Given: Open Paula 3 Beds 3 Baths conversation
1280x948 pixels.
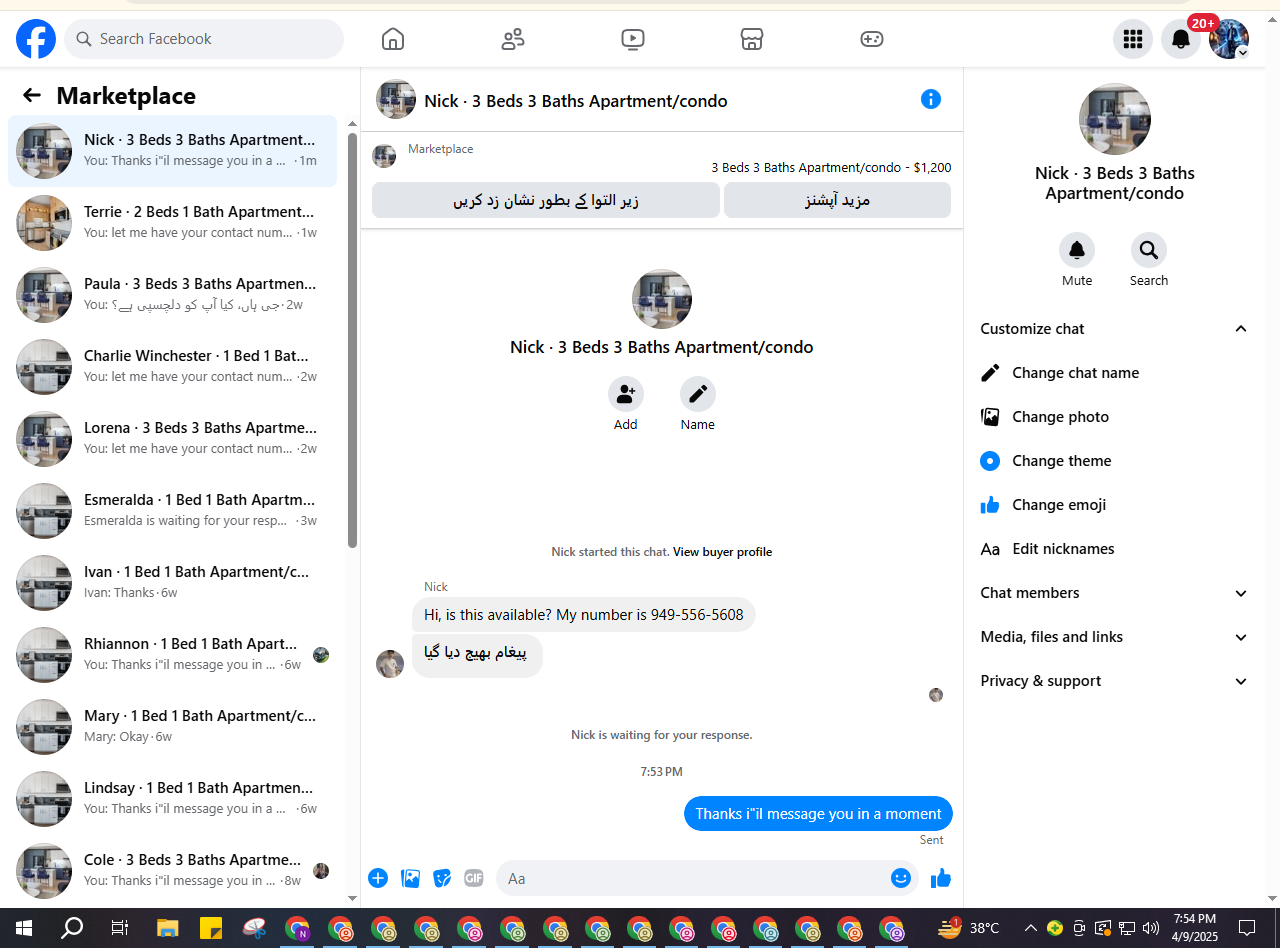Looking at the screenshot, I should (x=173, y=295).
